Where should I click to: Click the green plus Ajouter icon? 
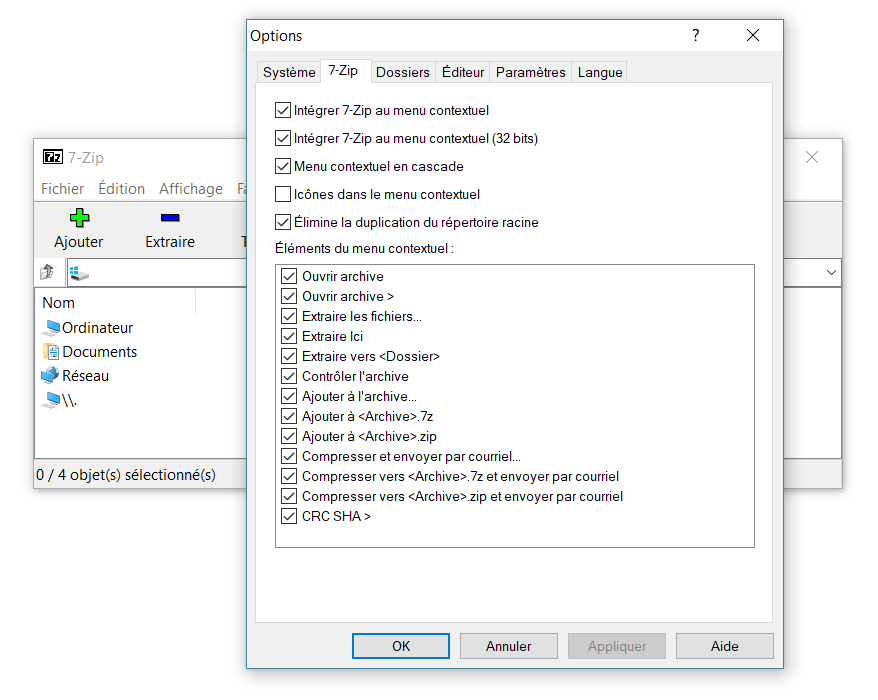(x=80, y=218)
